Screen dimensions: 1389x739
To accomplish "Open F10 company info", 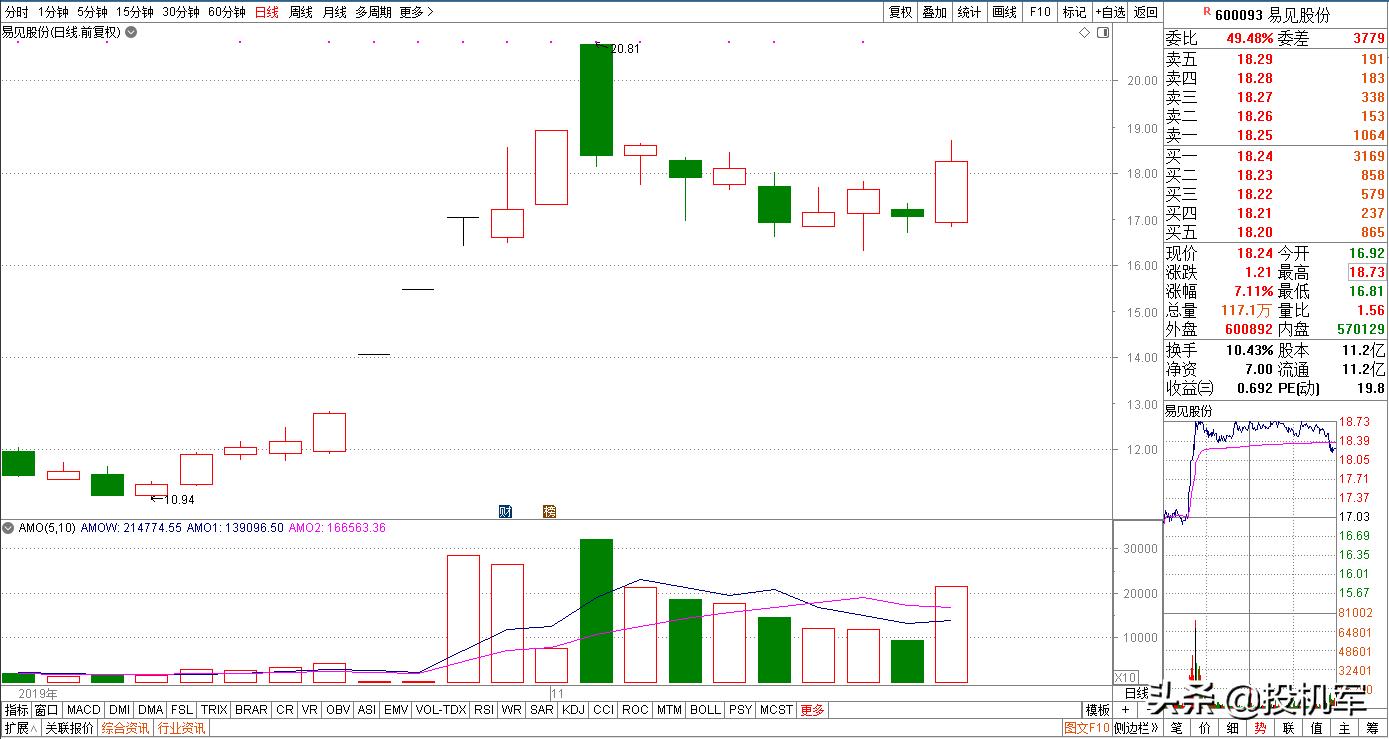I will [x=1040, y=12].
